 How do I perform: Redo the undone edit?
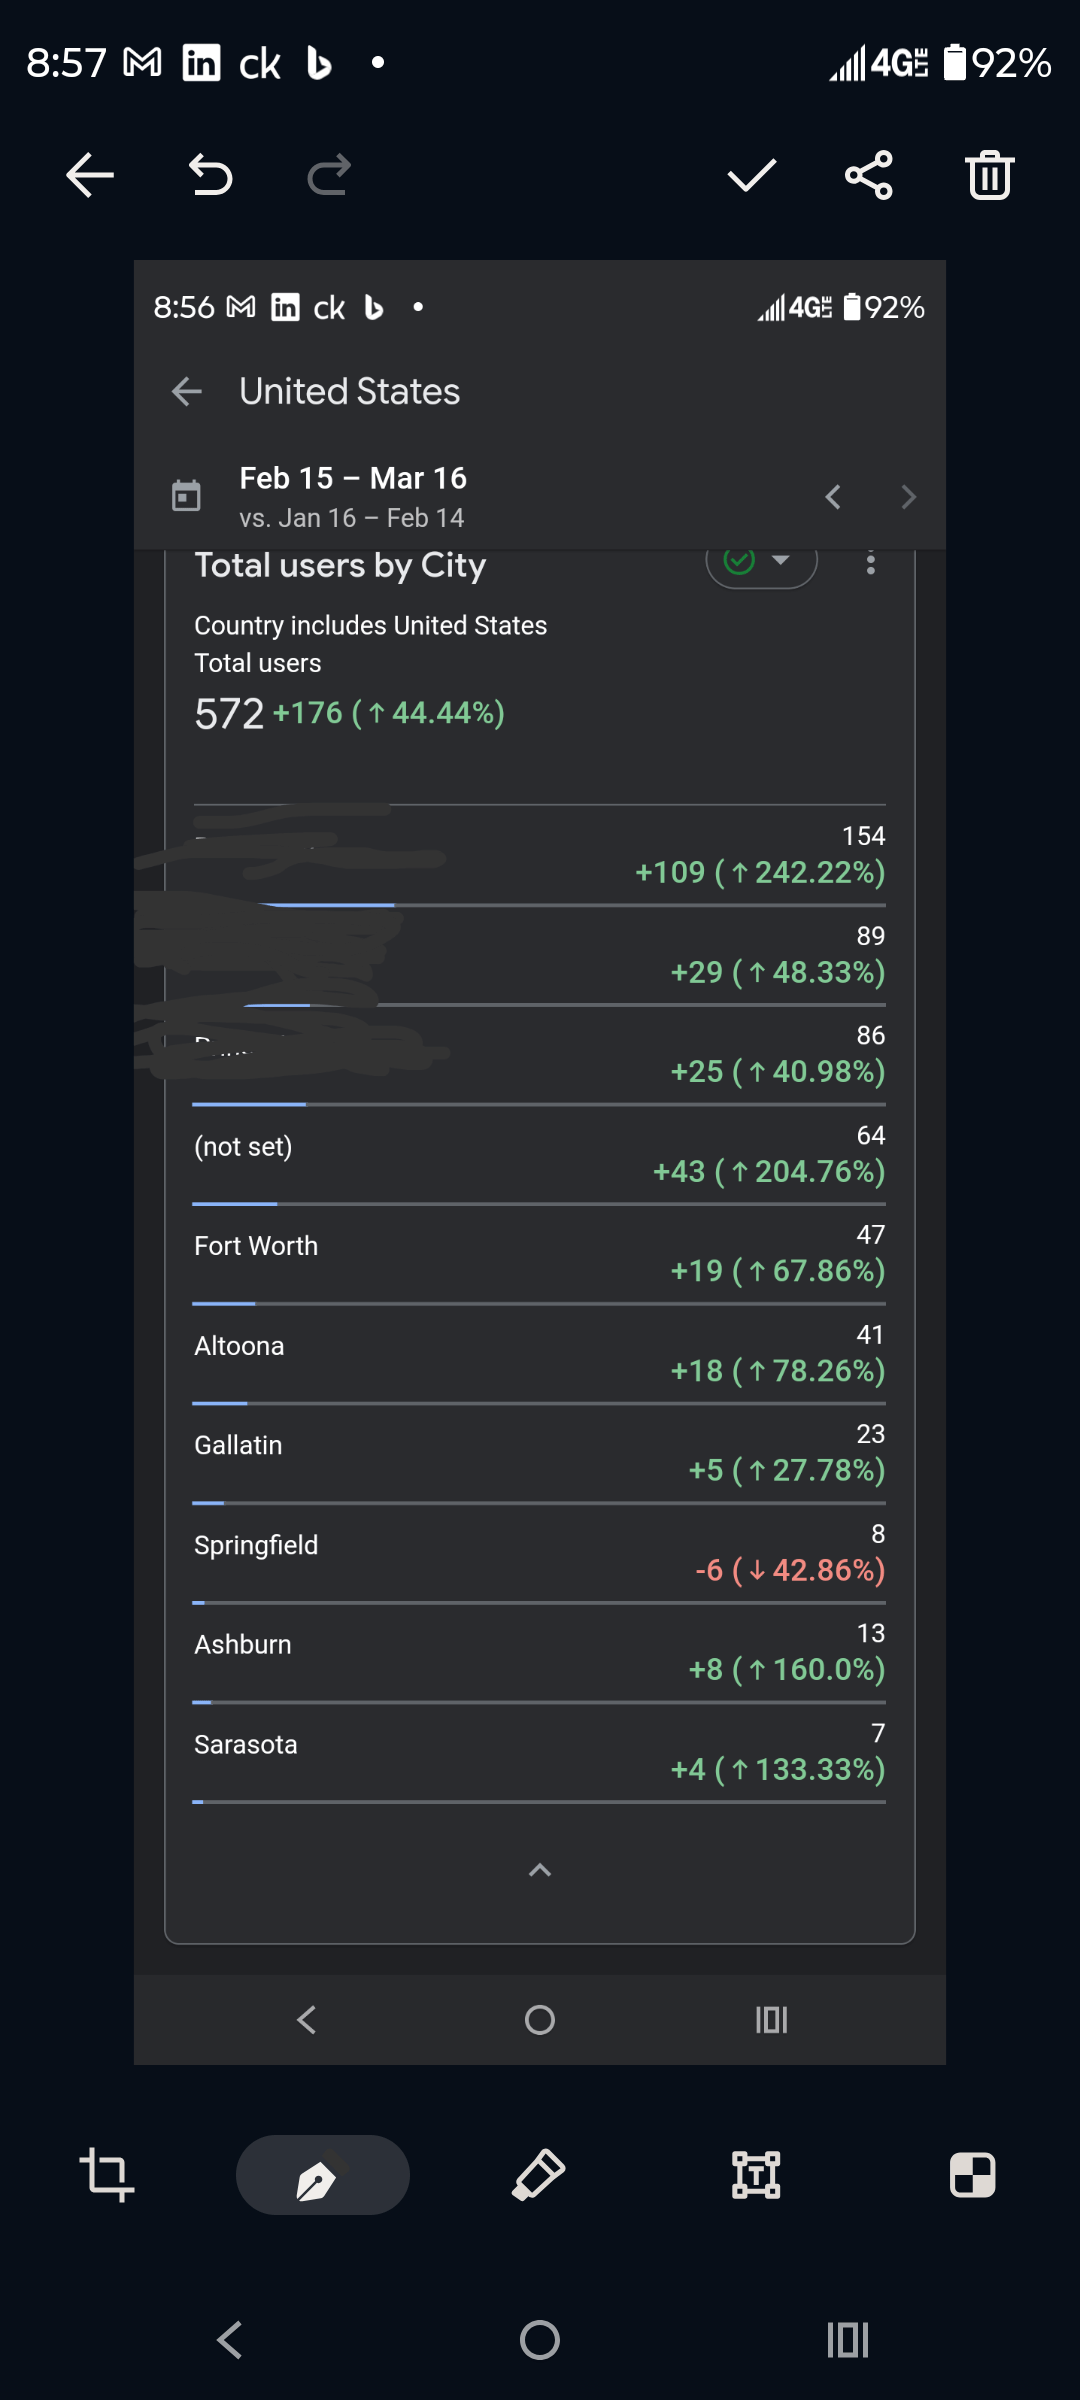pos(329,176)
